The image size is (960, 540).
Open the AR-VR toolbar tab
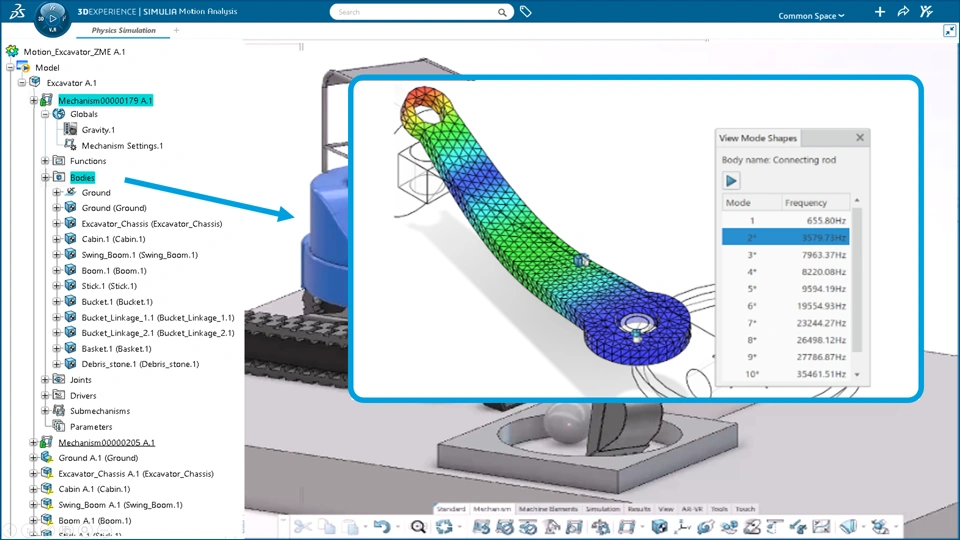[x=692, y=509]
